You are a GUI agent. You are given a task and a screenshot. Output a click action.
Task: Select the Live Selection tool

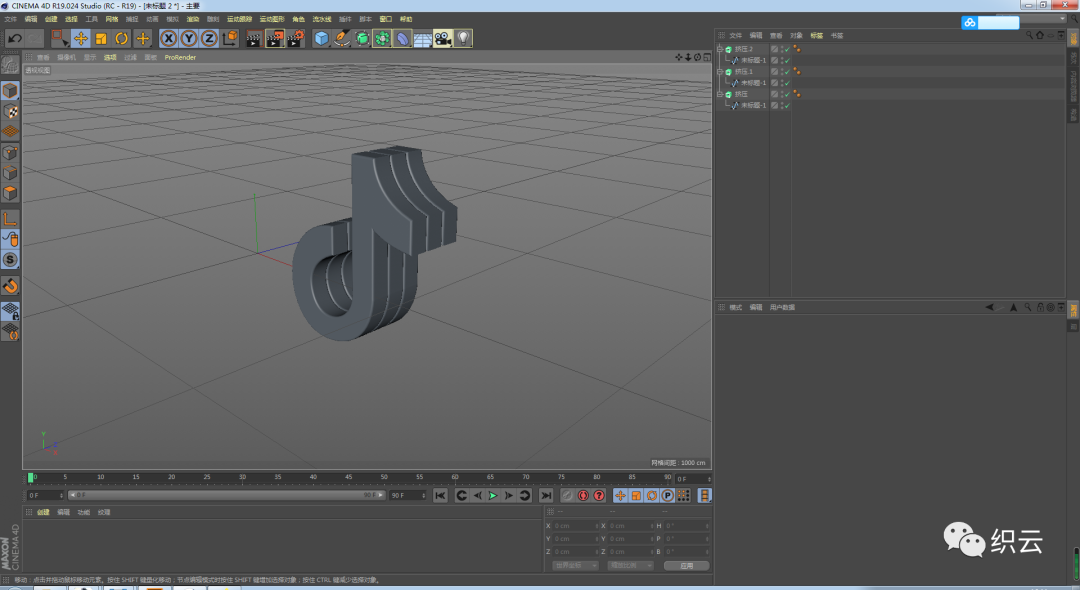(60, 39)
